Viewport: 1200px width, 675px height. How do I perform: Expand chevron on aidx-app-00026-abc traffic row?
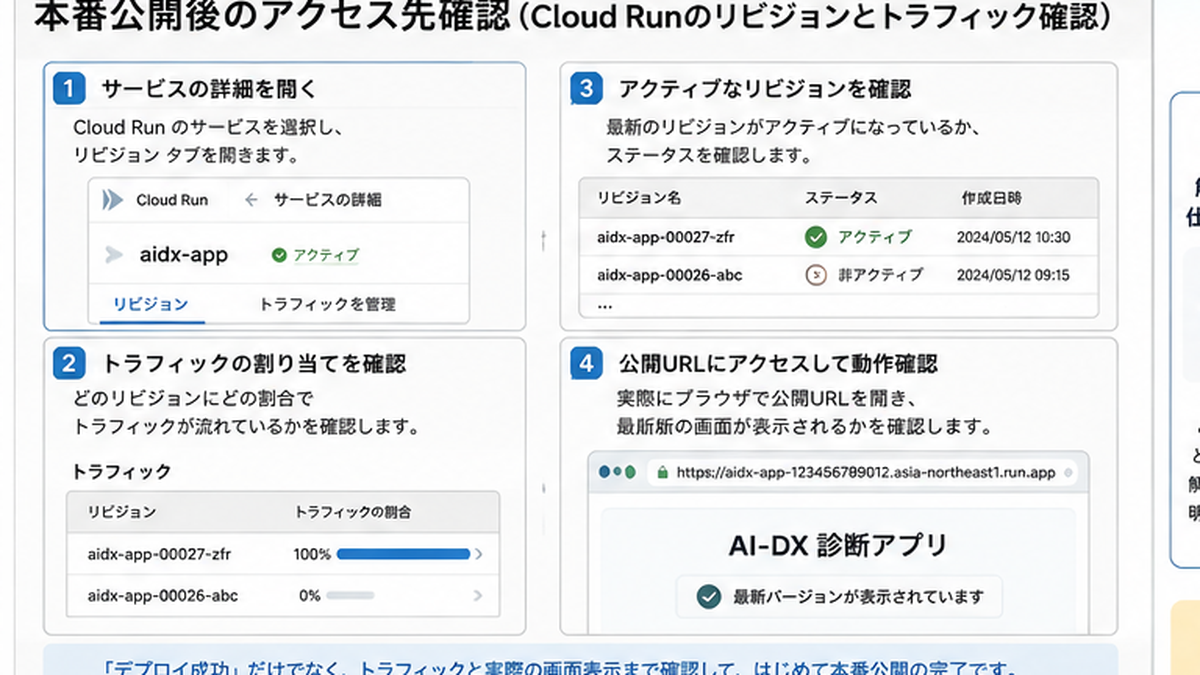coord(478,595)
